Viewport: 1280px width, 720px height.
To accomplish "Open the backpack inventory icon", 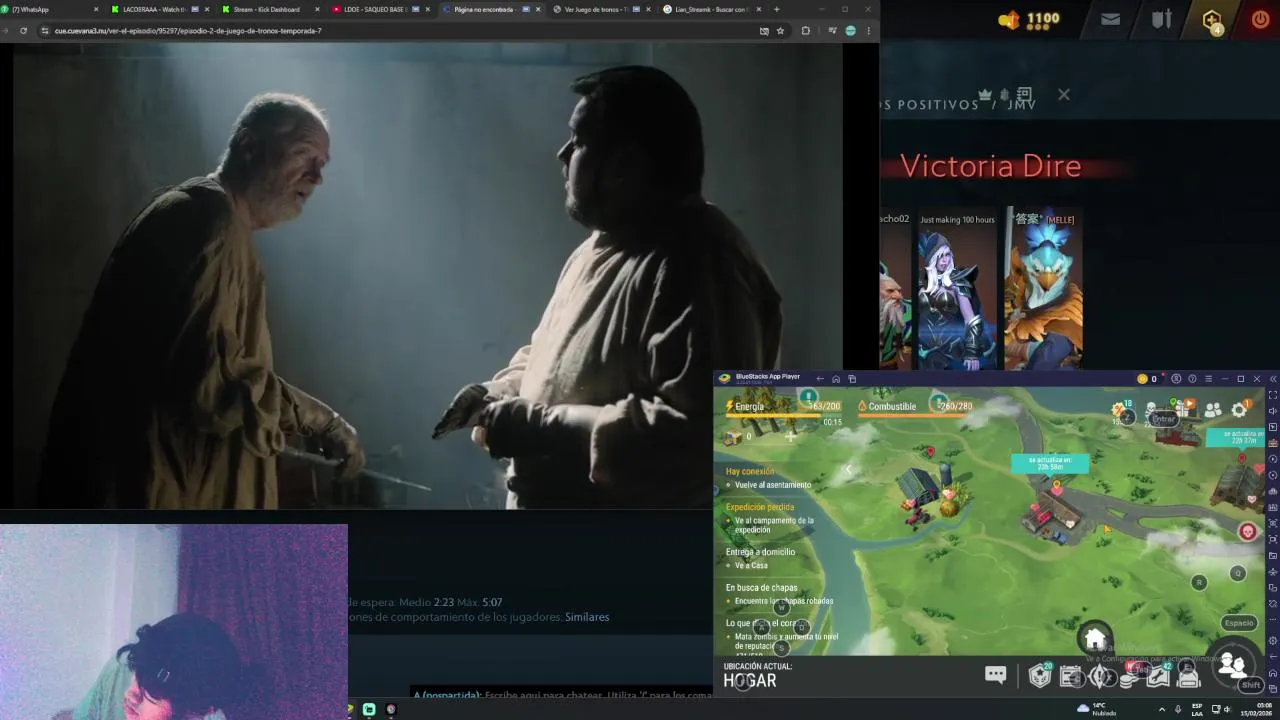I will [x=1188, y=676].
